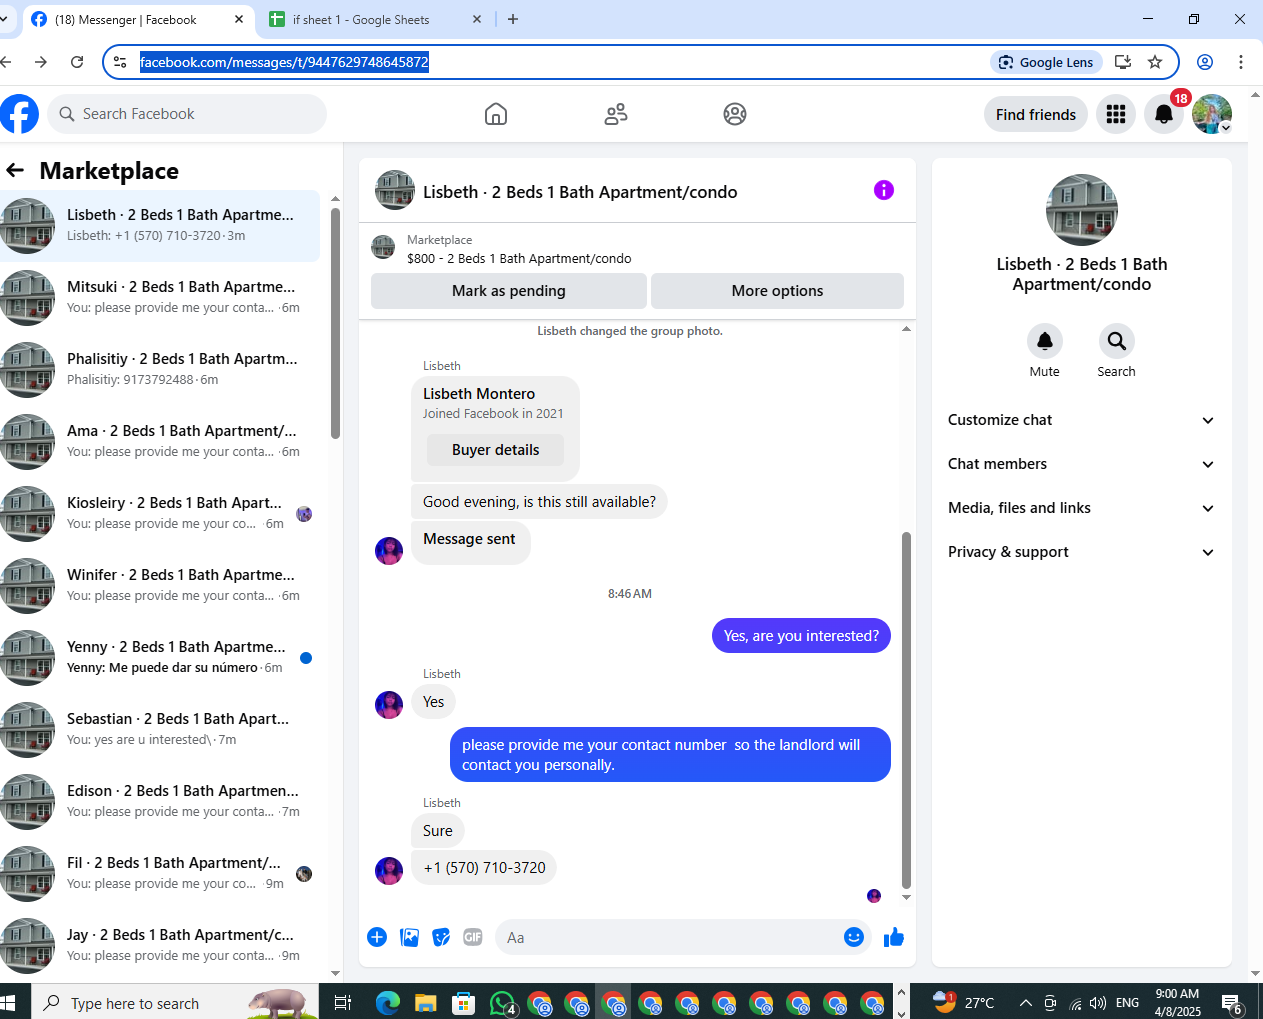Open the $800 2 Beds listing link
Image resolution: width=1263 pixels, height=1019 pixels.
coord(519,258)
